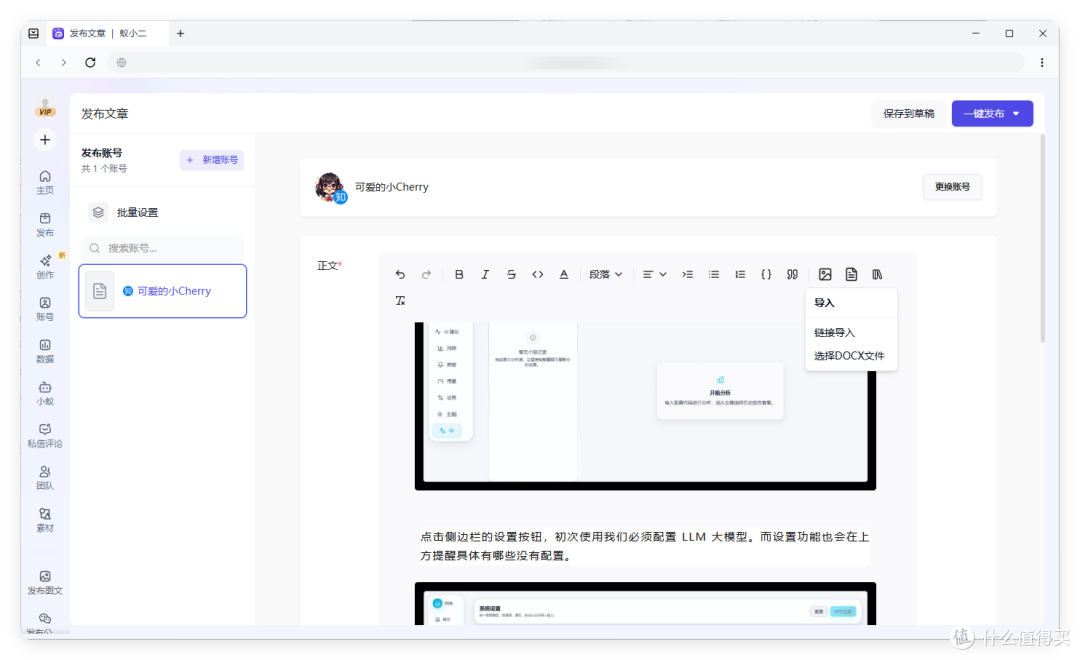Open 发布图文 in the sidebar
The height and width of the screenshot is (660, 1080).
pyautogui.click(x=45, y=582)
